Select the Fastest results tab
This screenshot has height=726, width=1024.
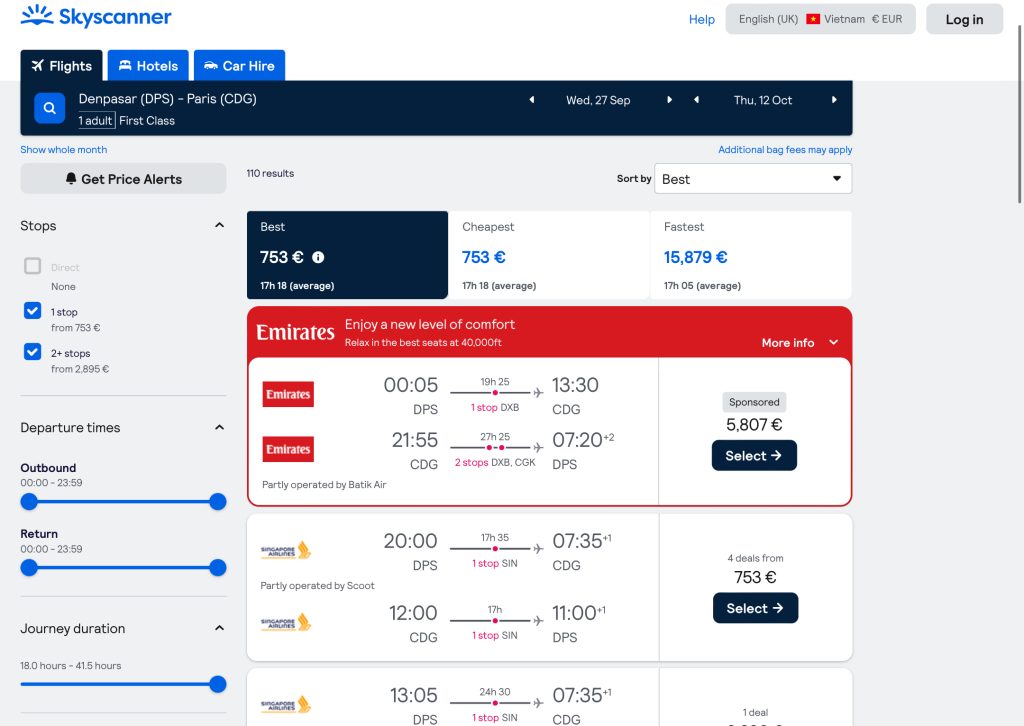point(750,255)
